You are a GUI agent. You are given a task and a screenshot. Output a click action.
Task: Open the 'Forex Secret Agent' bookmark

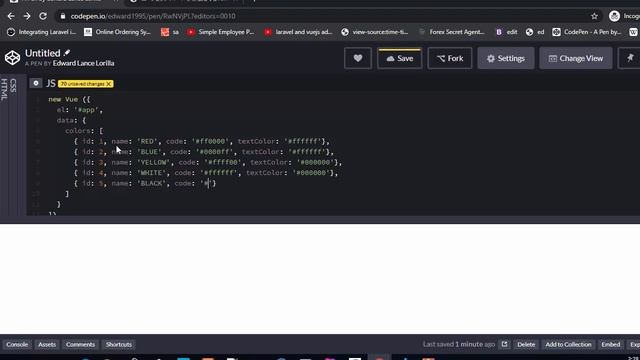[451, 32]
